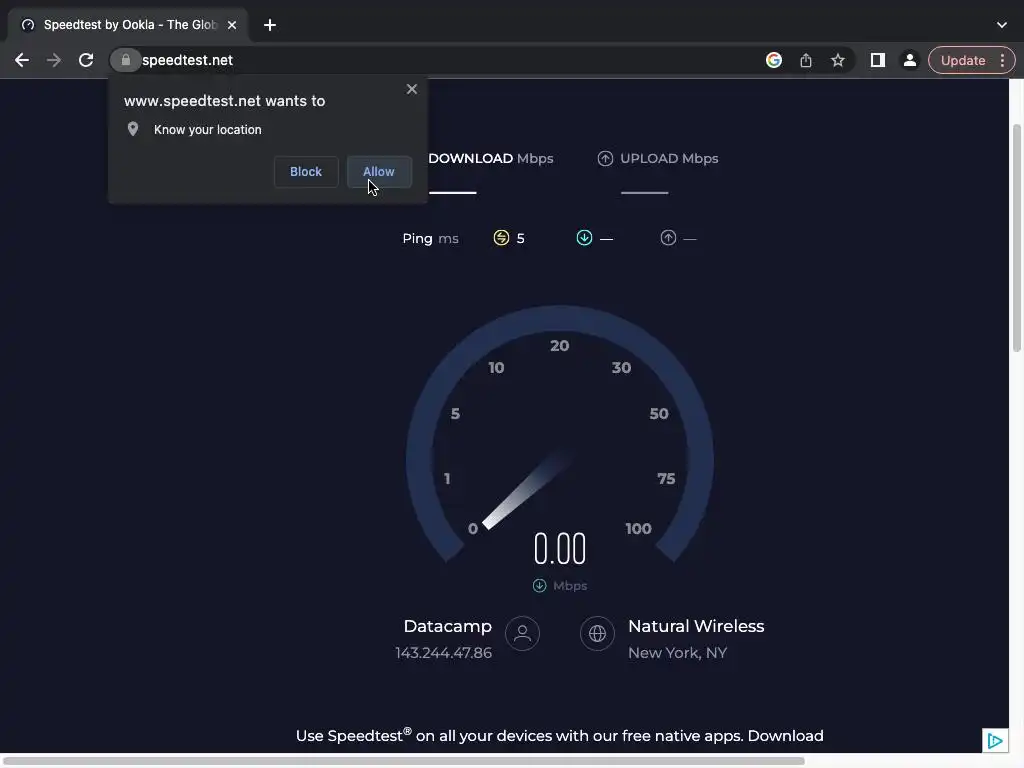
Task: Click the Natural Wireless server name
Action: [696, 626]
